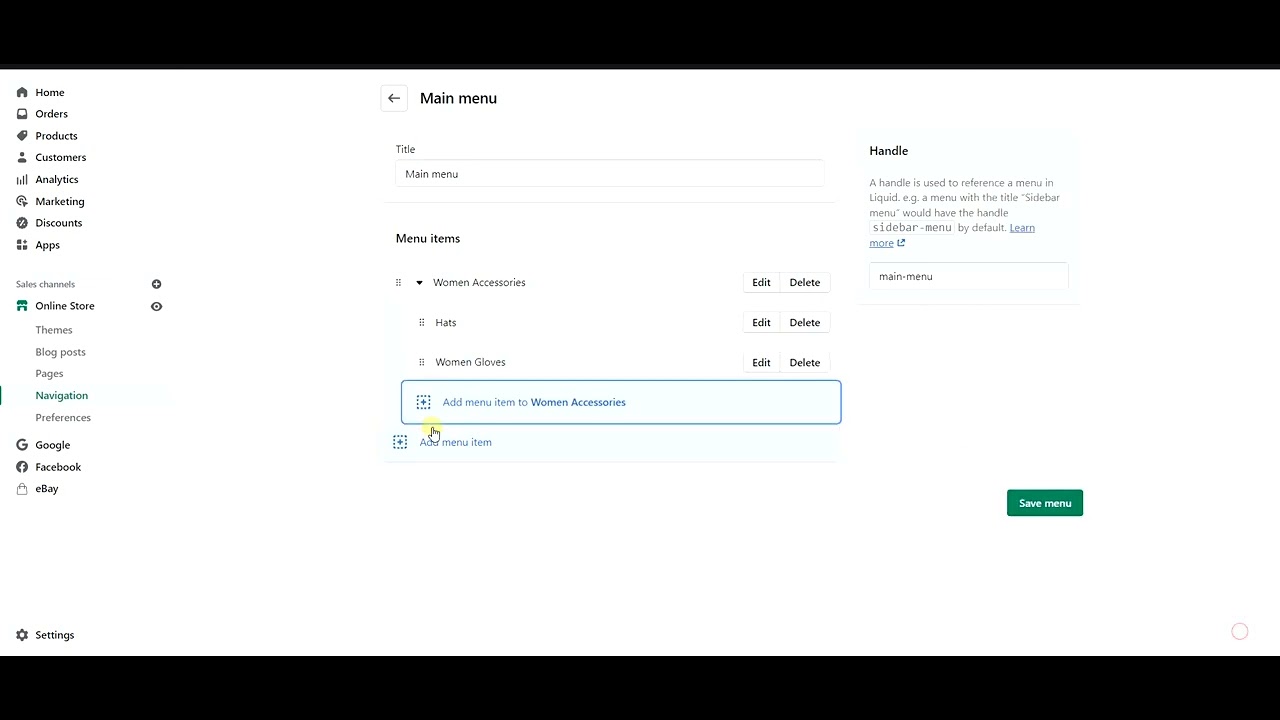Open the Themes section
The width and height of the screenshot is (1280, 720).
pos(54,330)
